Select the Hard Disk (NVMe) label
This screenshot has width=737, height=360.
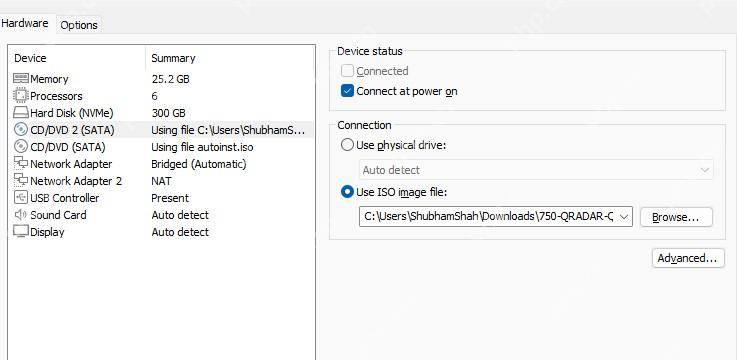tap(72, 113)
